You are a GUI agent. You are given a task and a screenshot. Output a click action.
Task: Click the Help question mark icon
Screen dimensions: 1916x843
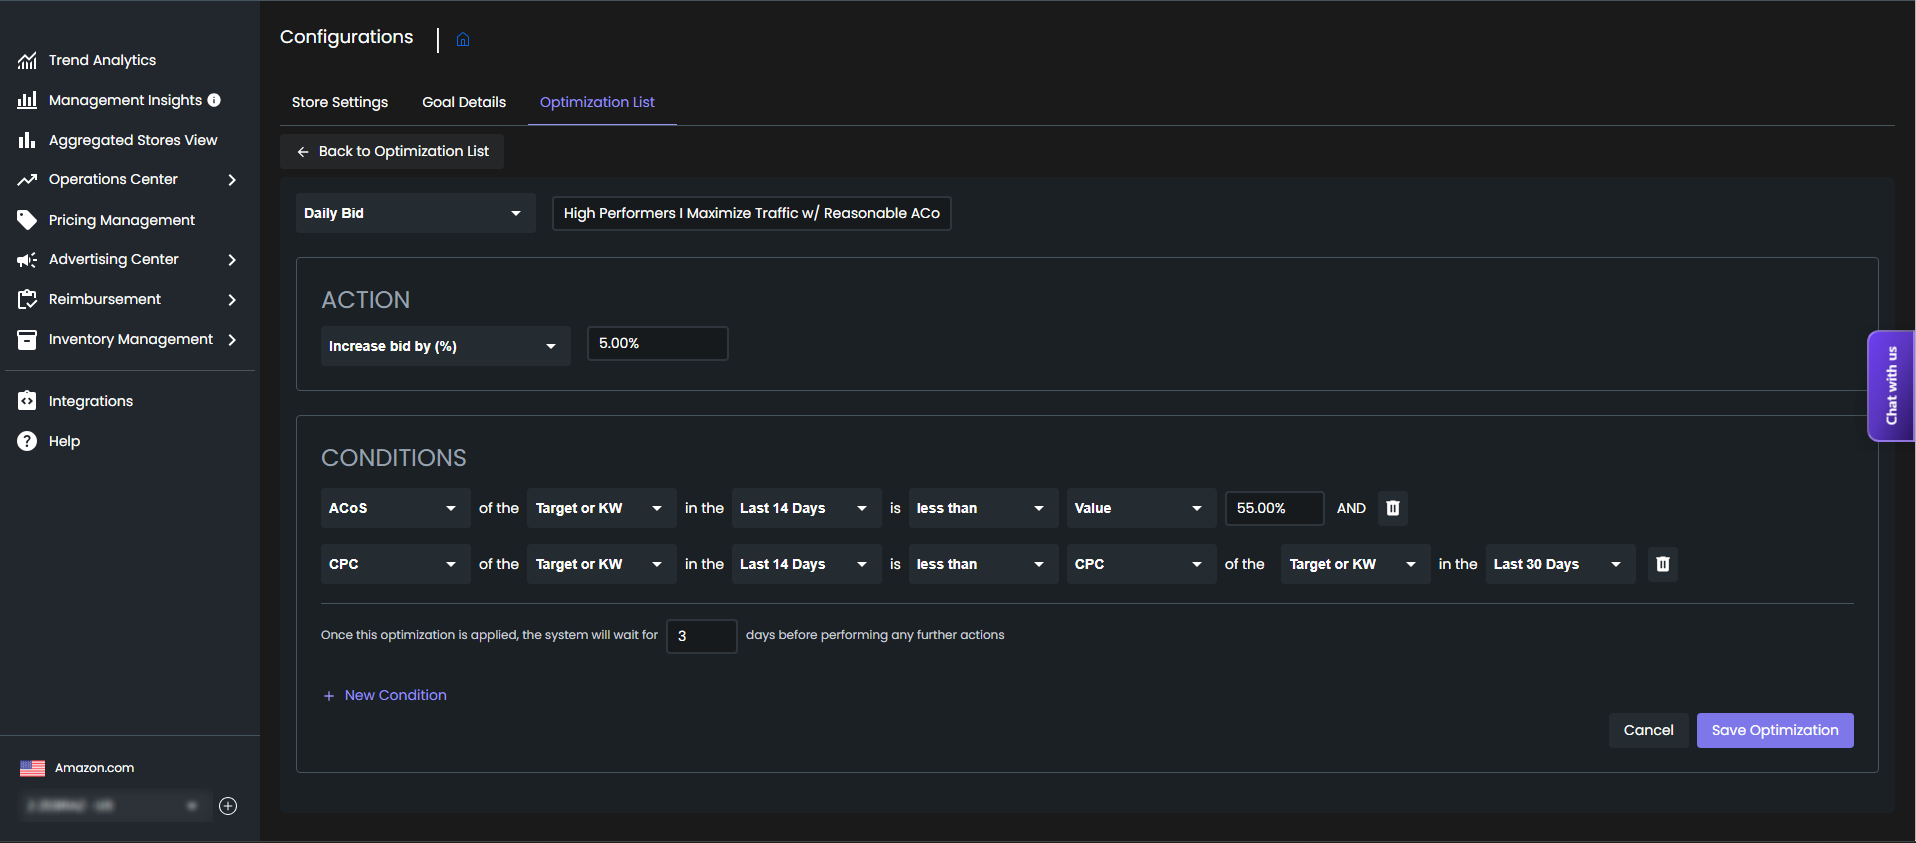click(x=27, y=441)
